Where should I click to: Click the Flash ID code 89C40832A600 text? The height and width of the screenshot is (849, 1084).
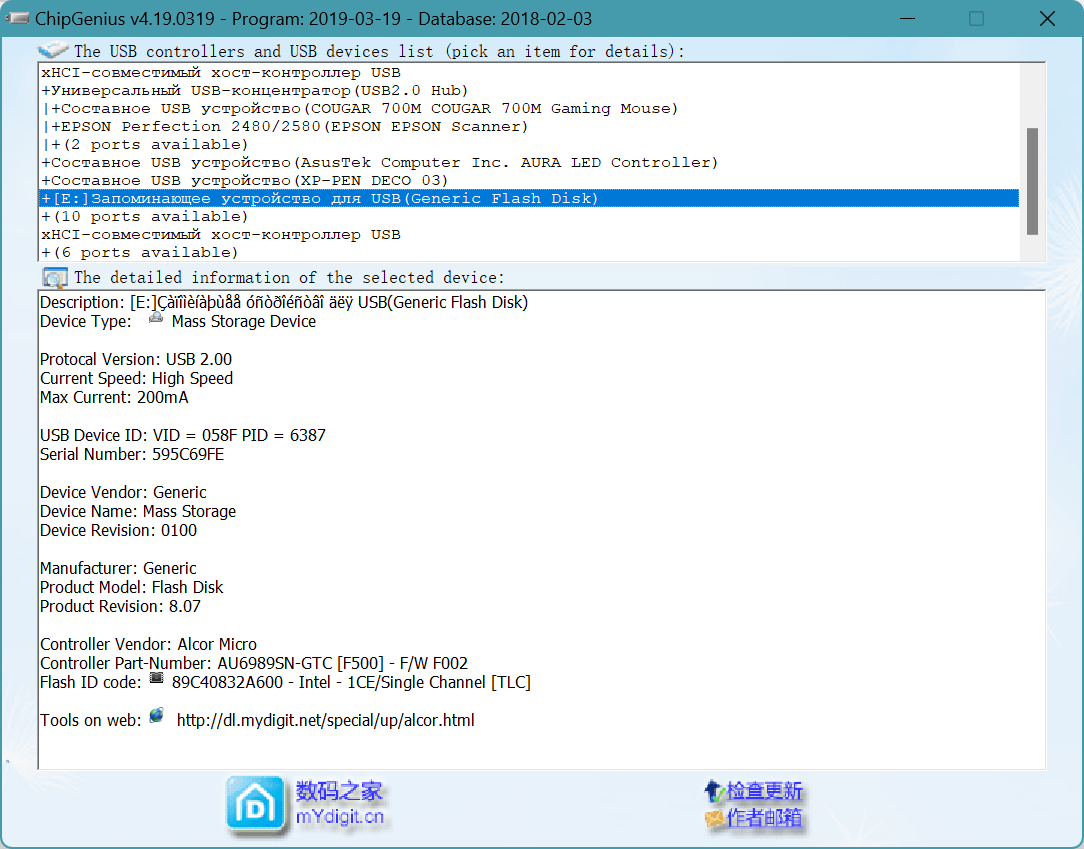tap(351, 682)
